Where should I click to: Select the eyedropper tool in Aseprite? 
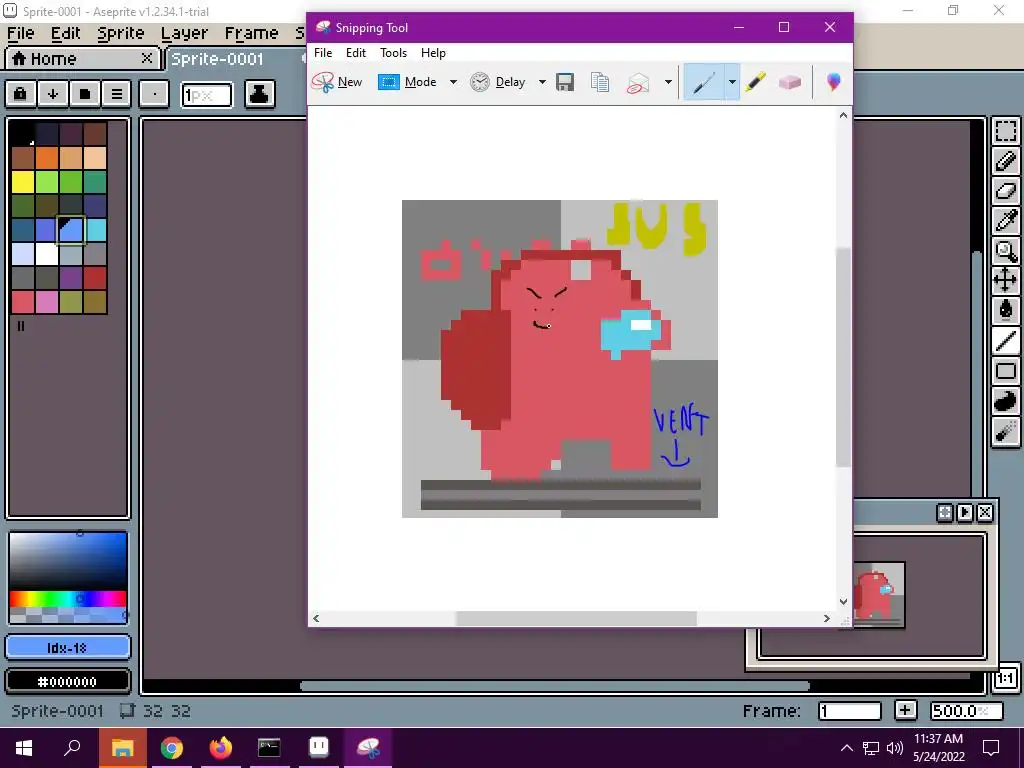1006,221
